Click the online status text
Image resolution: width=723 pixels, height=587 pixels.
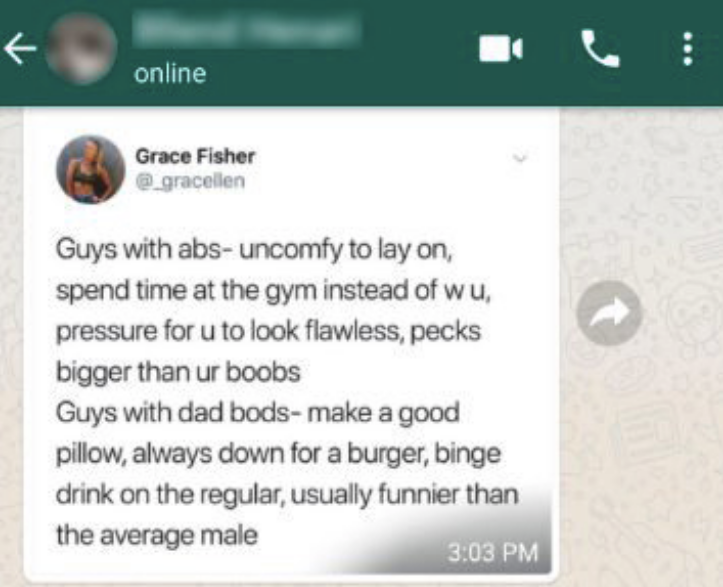click(170, 74)
